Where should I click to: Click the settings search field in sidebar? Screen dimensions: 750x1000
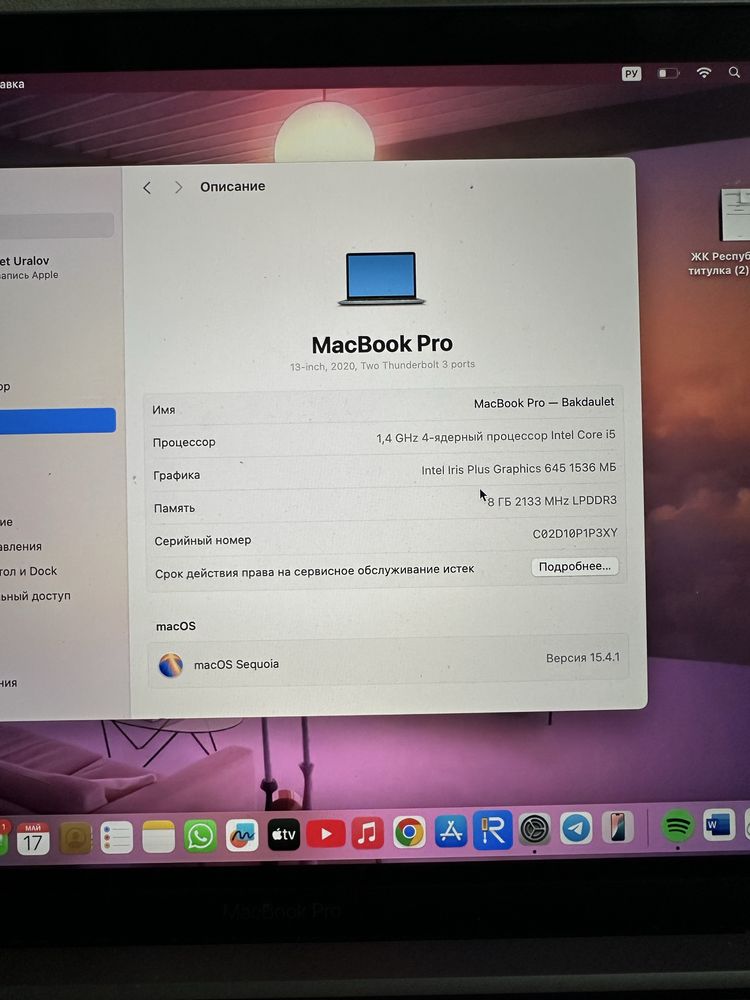pyautogui.click(x=57, y=224)
